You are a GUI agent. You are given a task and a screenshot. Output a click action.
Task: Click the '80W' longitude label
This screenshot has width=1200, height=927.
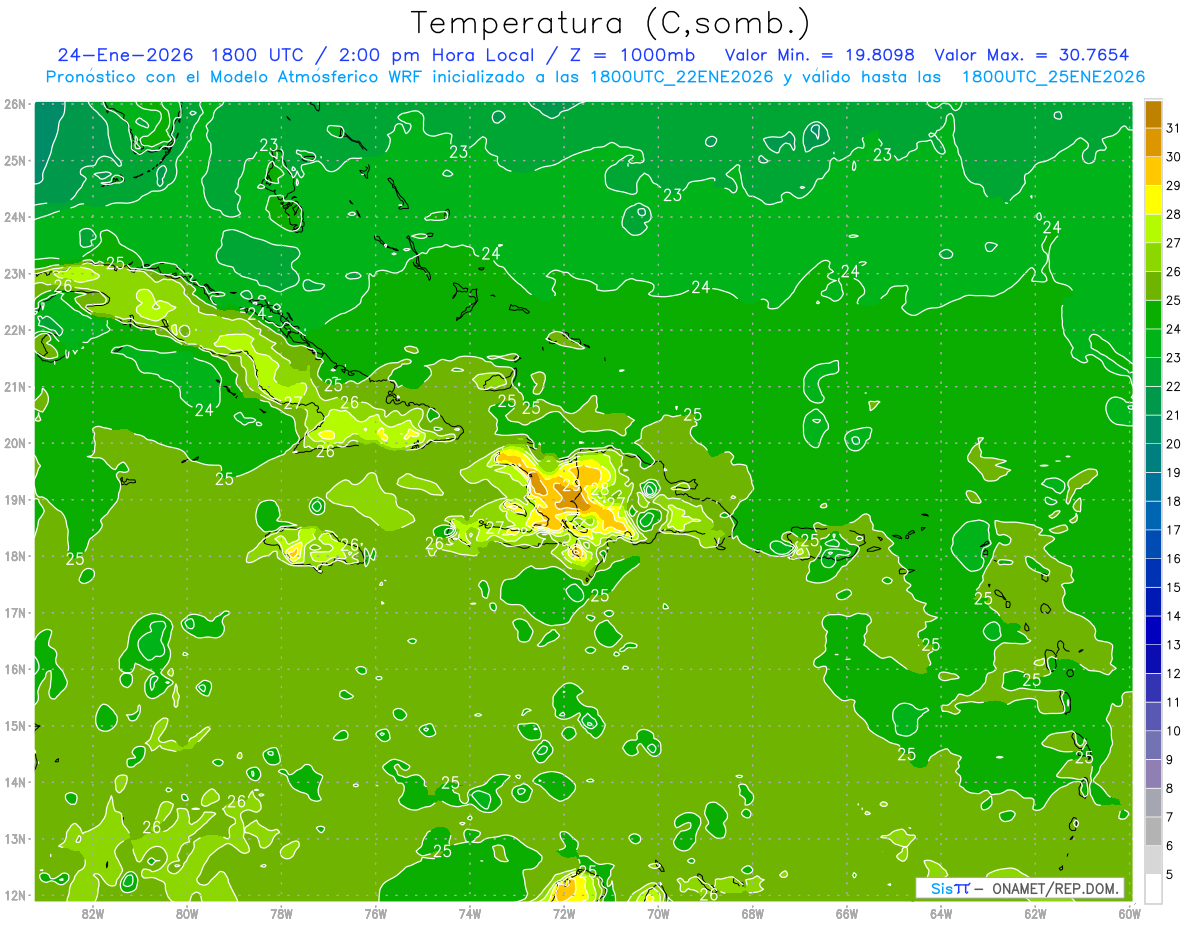pos(187,913)
